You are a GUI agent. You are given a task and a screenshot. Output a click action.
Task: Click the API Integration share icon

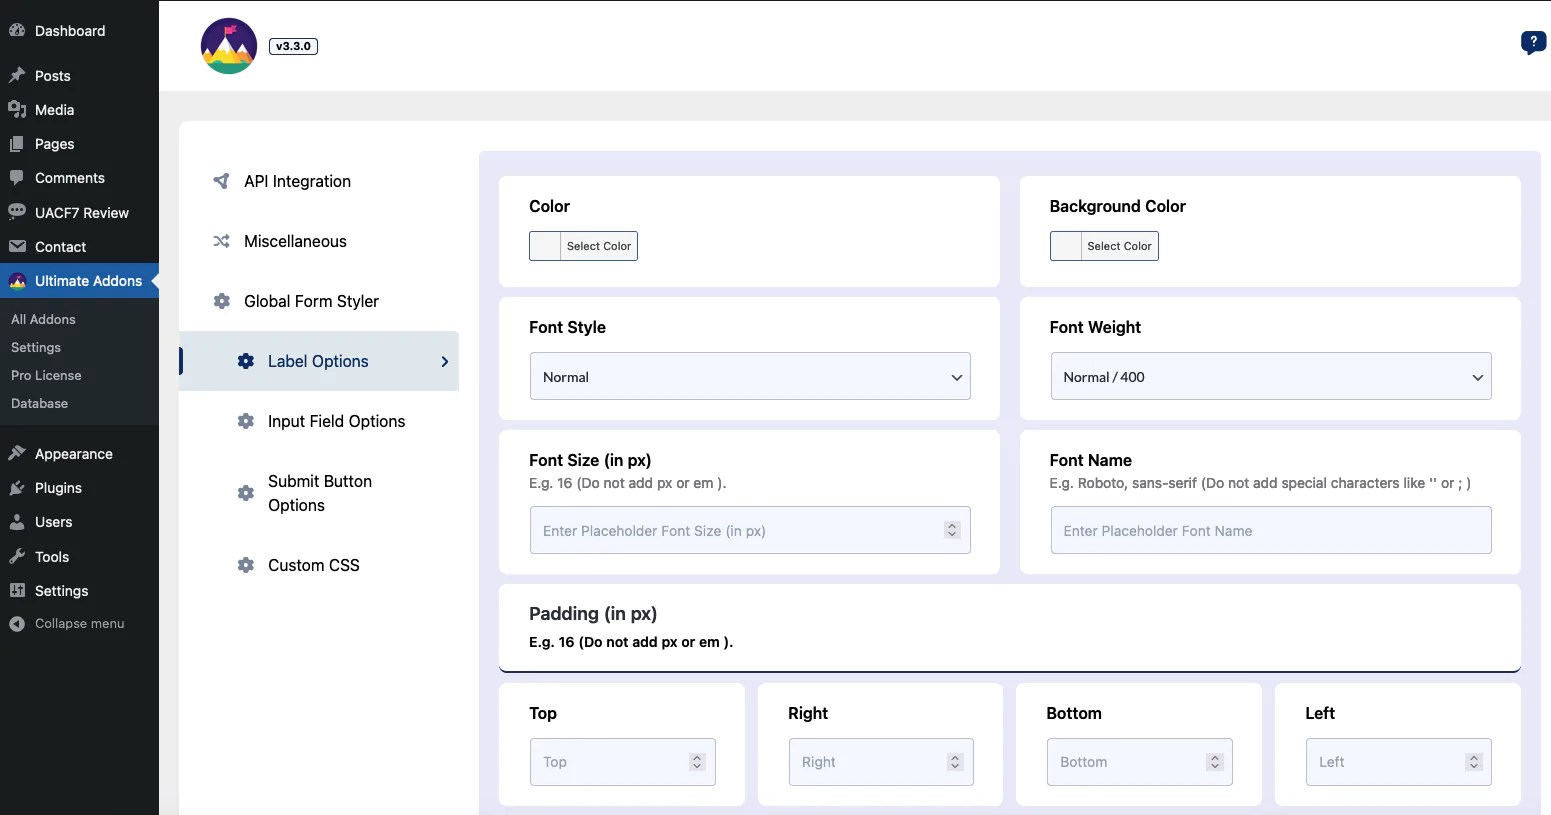(x=221, y=181)
